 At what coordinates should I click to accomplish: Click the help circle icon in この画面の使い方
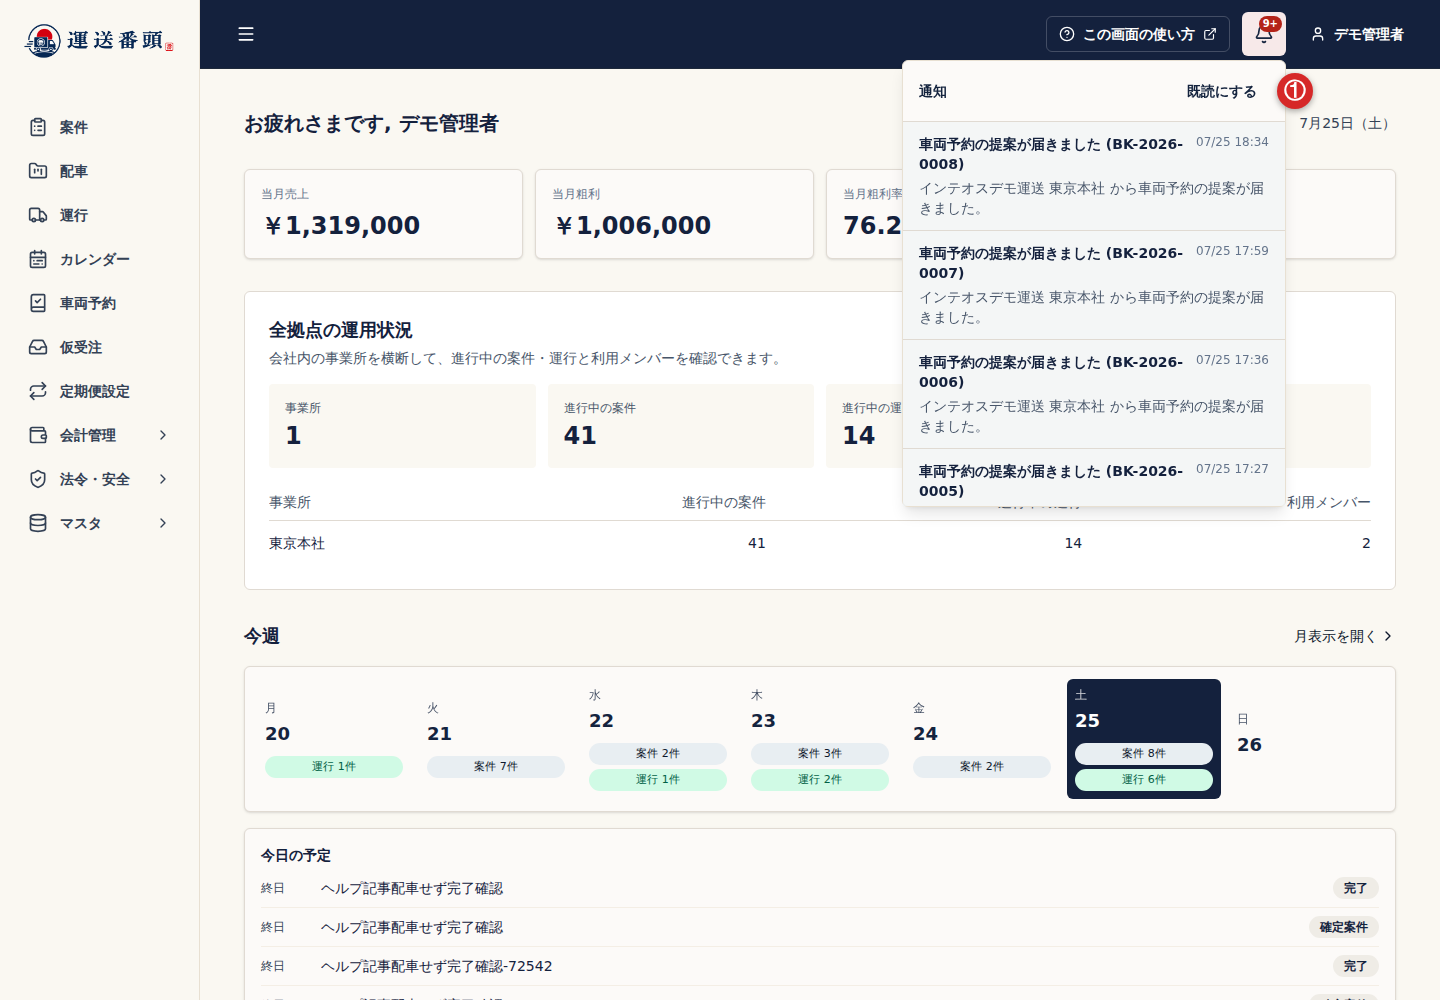click(1067, 34)
